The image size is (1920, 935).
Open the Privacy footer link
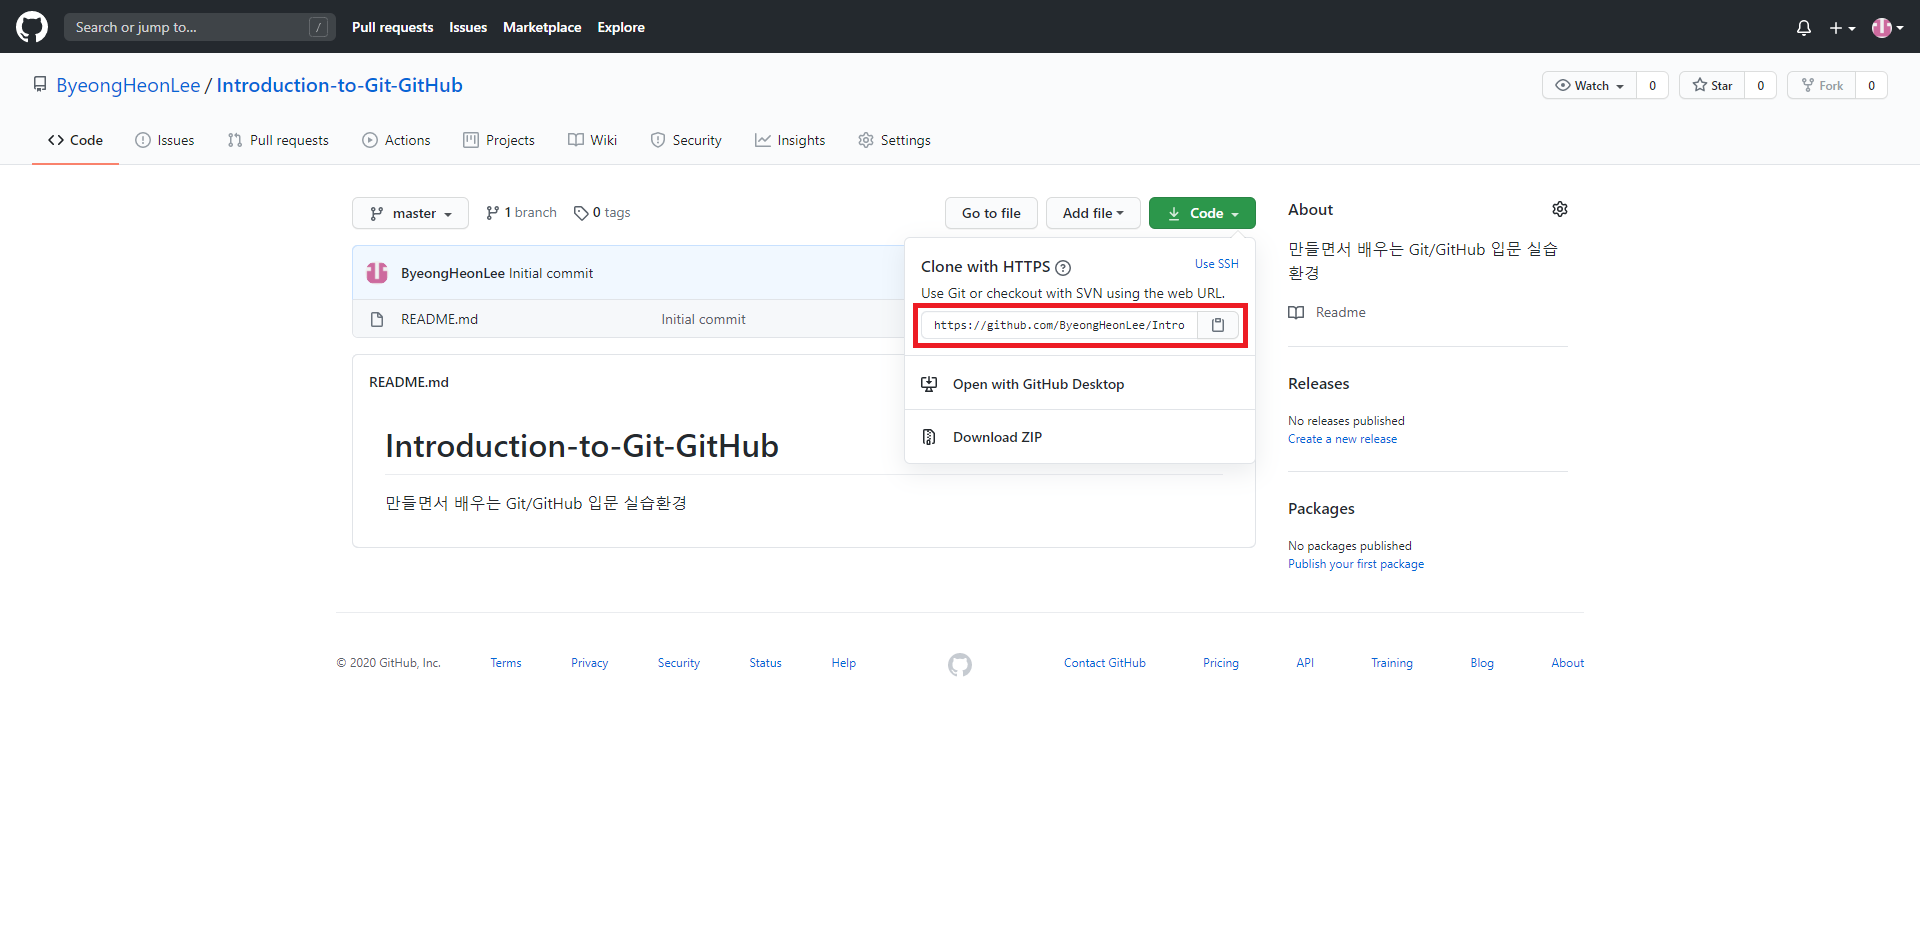pyautogui.click(x=589, y=663)
